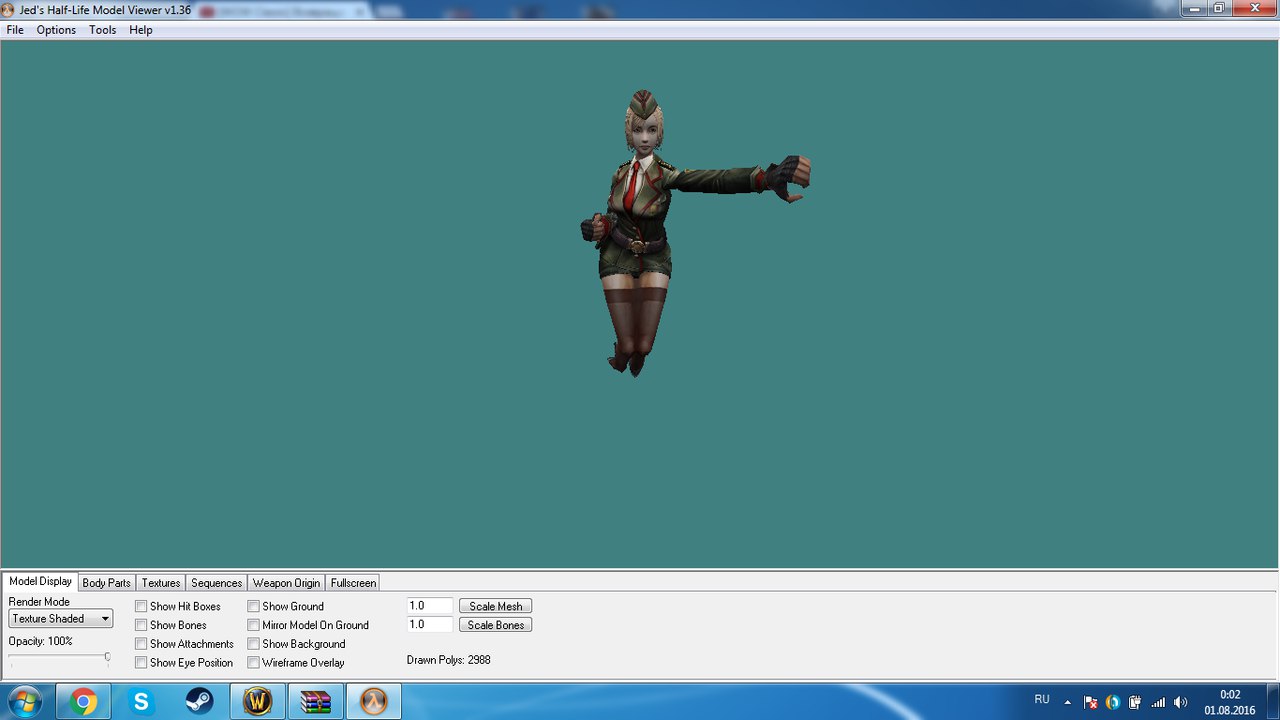Click the bones scale value field
Viewport: 1280px width, 720px height.
click(430, 625)
